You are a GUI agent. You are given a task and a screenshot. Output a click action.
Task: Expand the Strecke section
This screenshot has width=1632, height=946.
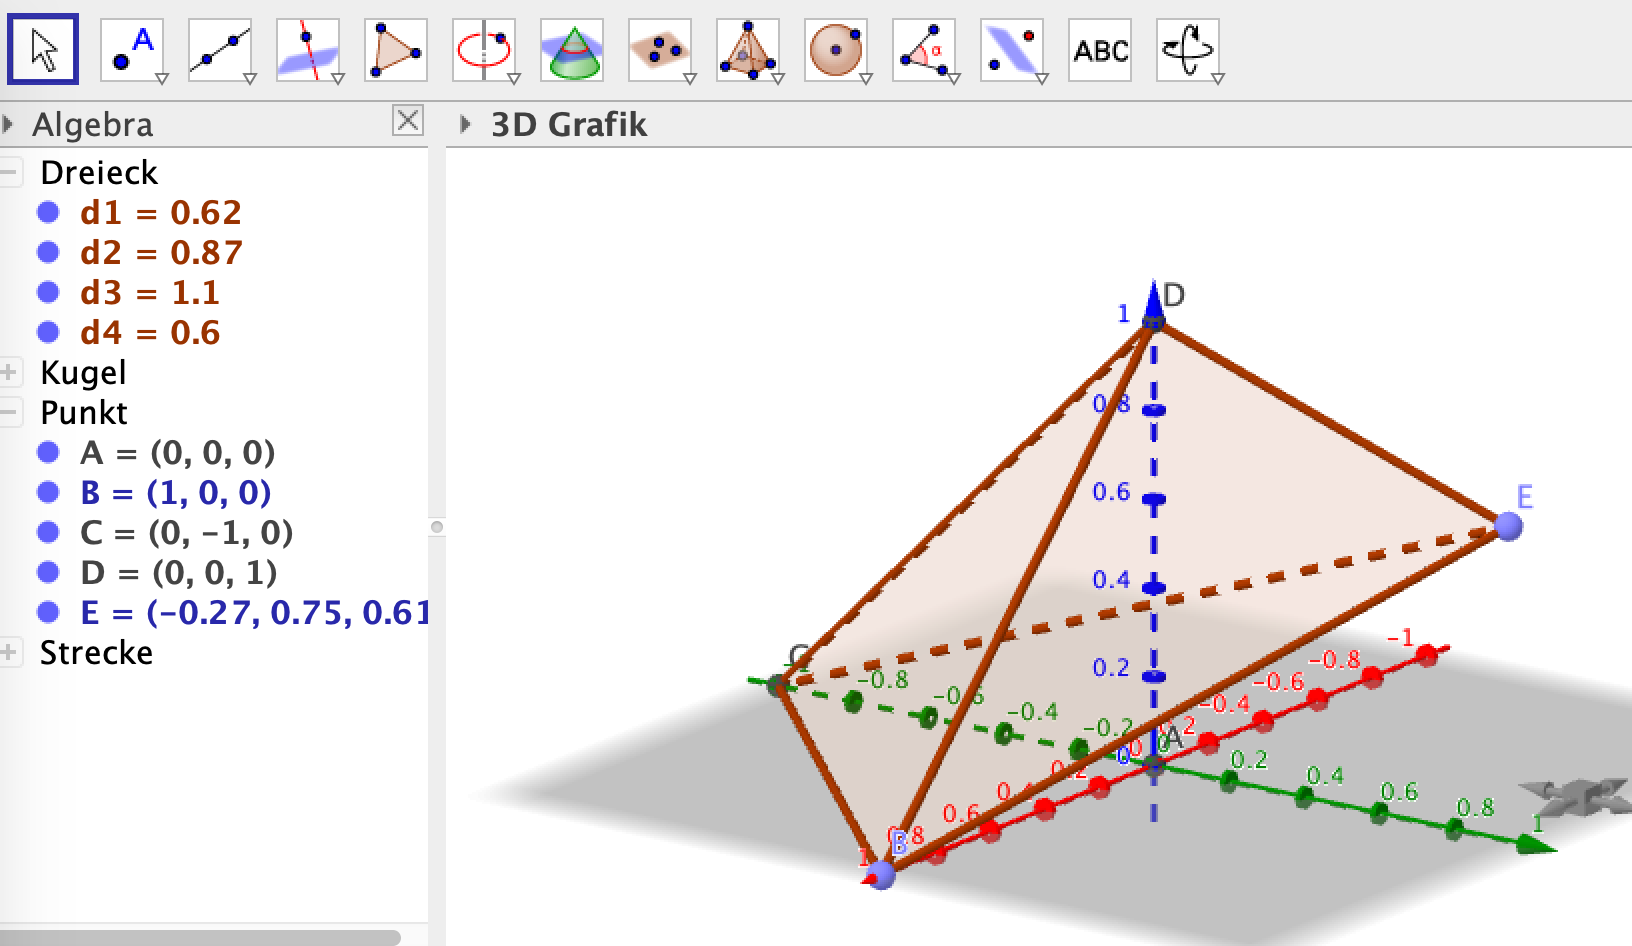click(11, 652)
